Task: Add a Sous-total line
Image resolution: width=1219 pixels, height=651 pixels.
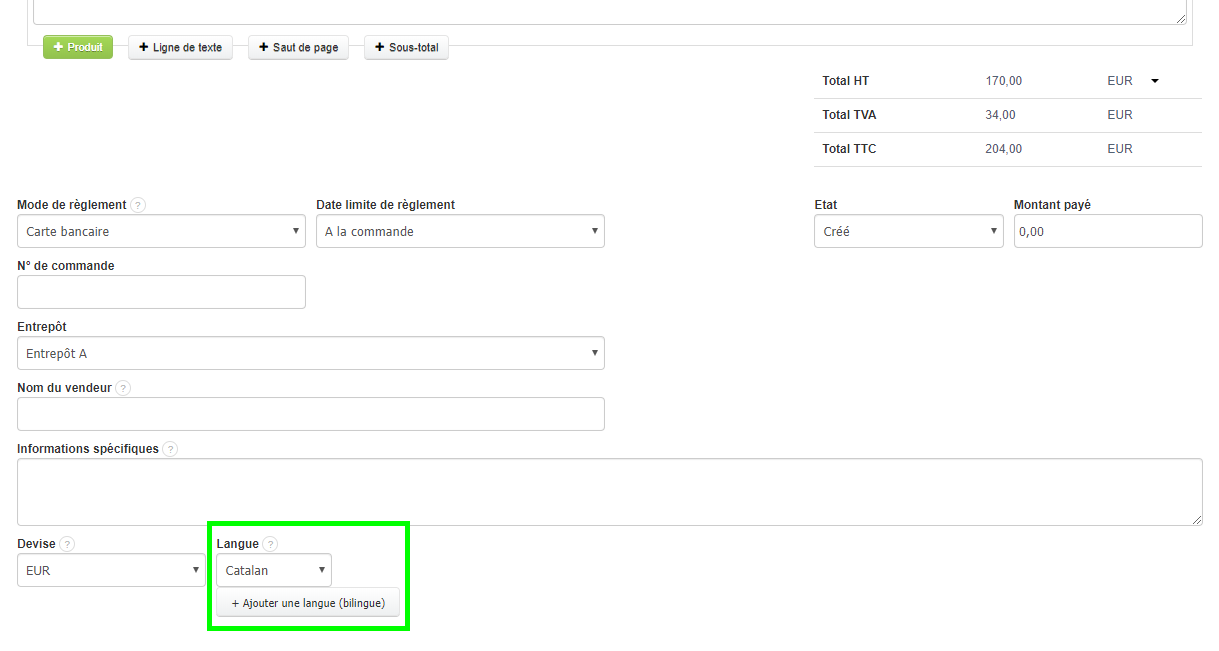Action: click(407, 47)
